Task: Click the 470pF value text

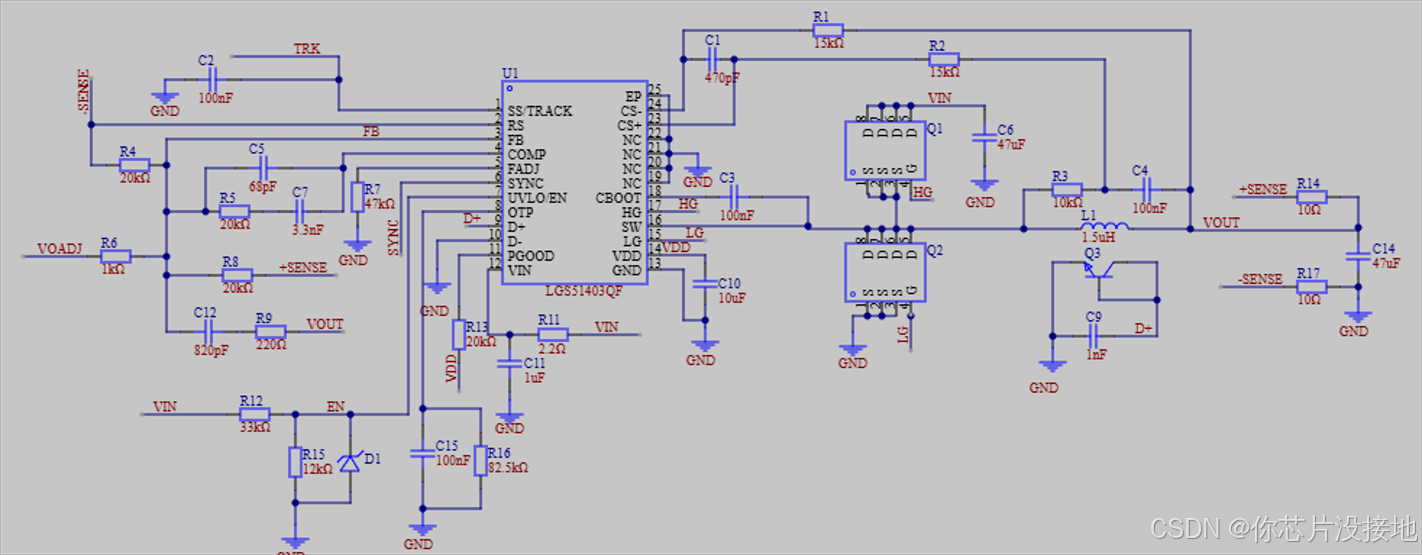Action: [722, 76]
